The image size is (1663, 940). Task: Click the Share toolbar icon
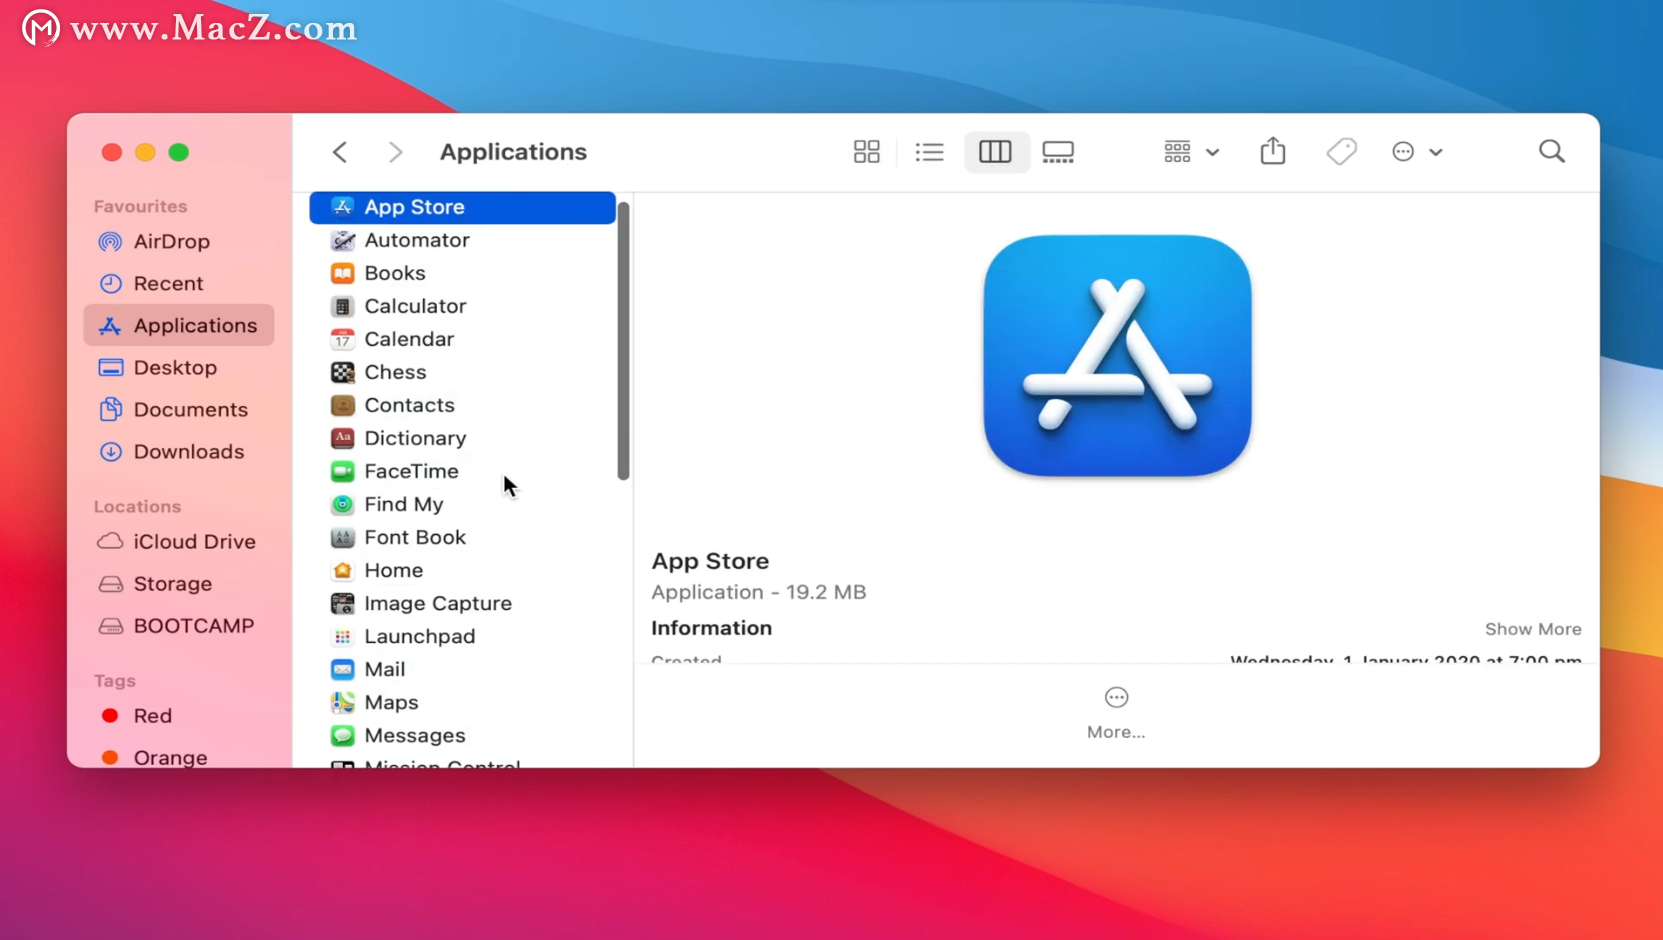1273,151
